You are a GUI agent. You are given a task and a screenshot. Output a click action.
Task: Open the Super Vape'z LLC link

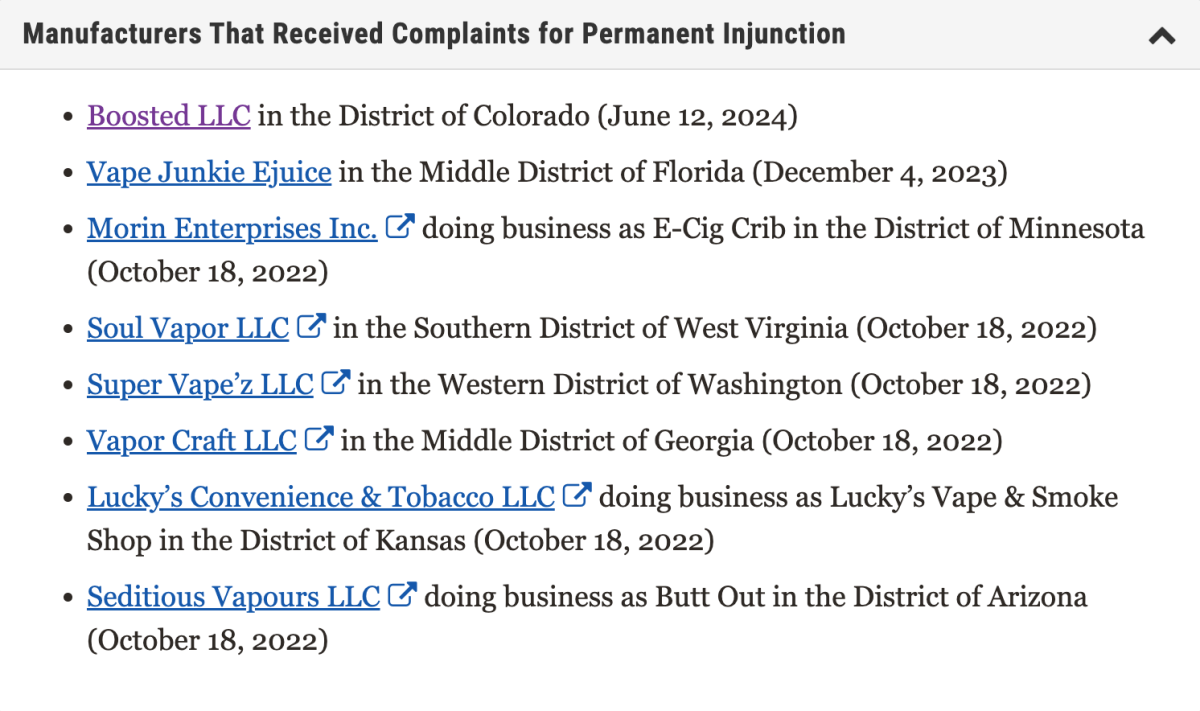point(200,384)
